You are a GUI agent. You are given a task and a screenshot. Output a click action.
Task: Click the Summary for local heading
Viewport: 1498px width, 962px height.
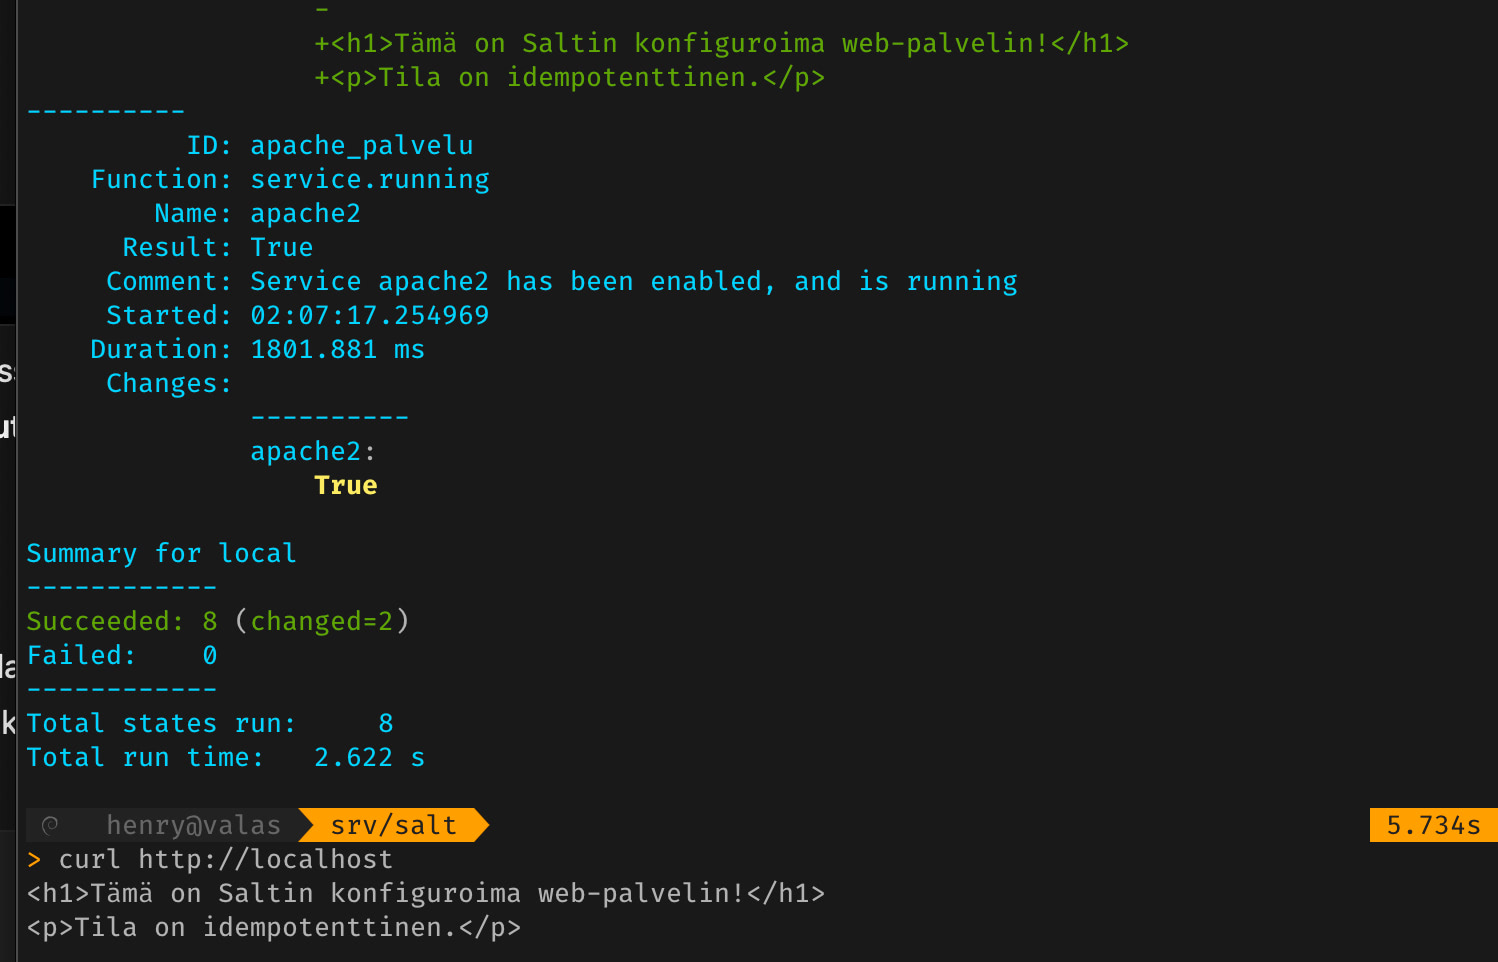tap(161, 553)
